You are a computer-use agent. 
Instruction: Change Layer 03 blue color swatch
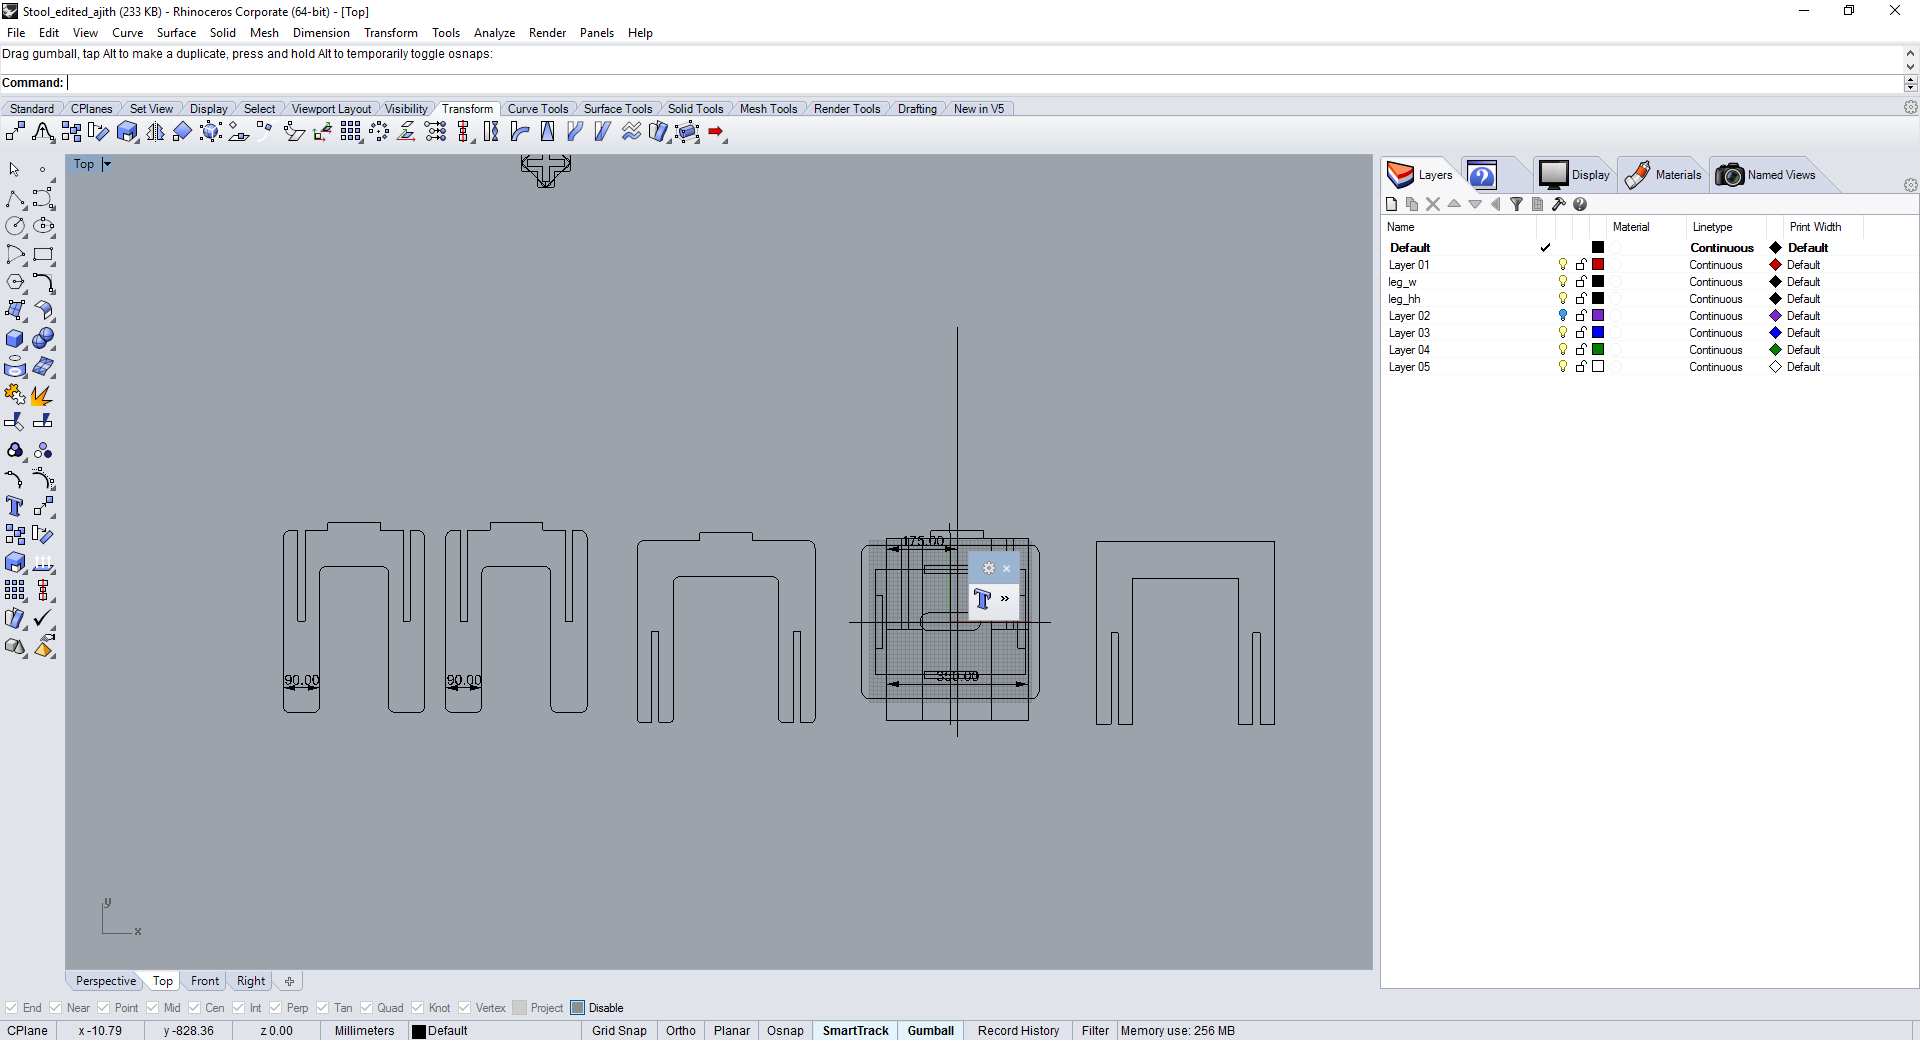[x=1598, y=333]
